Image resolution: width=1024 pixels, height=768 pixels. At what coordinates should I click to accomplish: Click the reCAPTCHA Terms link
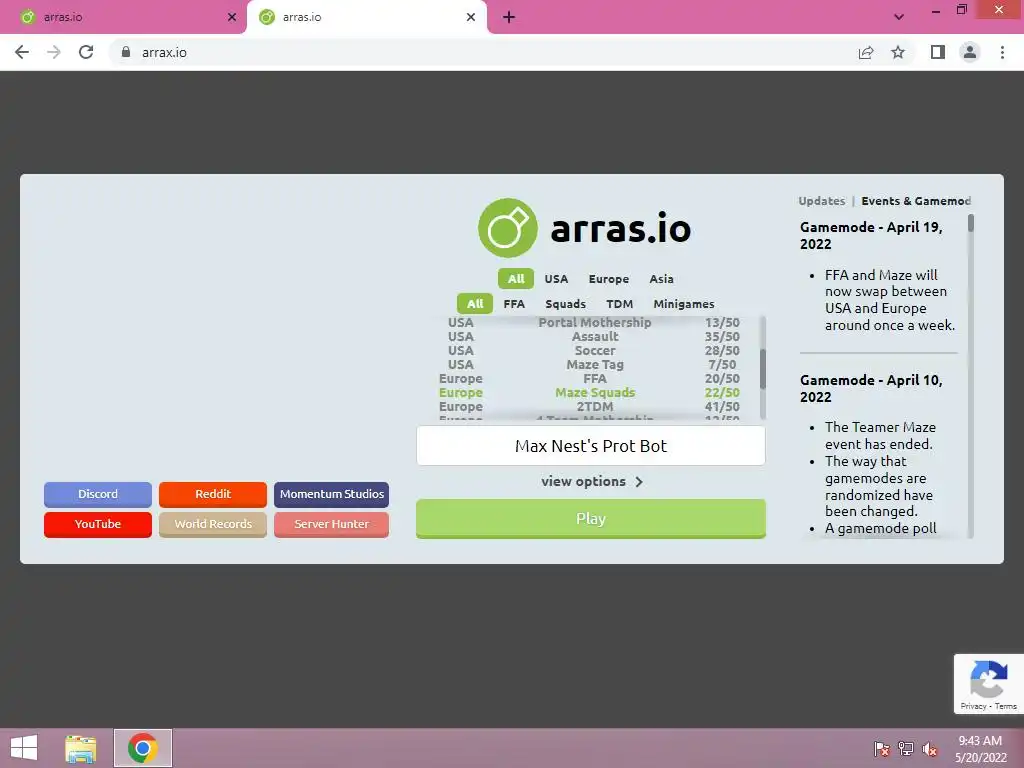1006,706
